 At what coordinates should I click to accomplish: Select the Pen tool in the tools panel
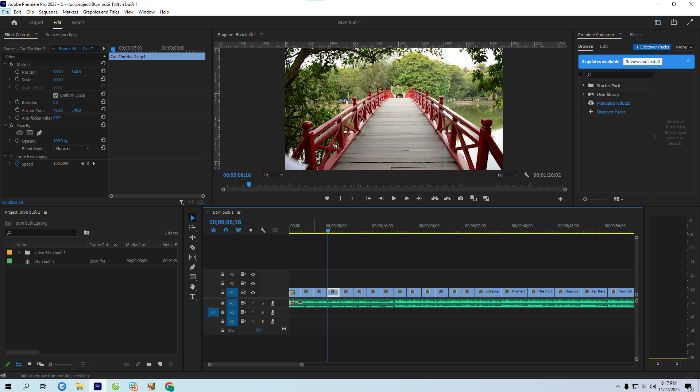[x=192, y=267]
